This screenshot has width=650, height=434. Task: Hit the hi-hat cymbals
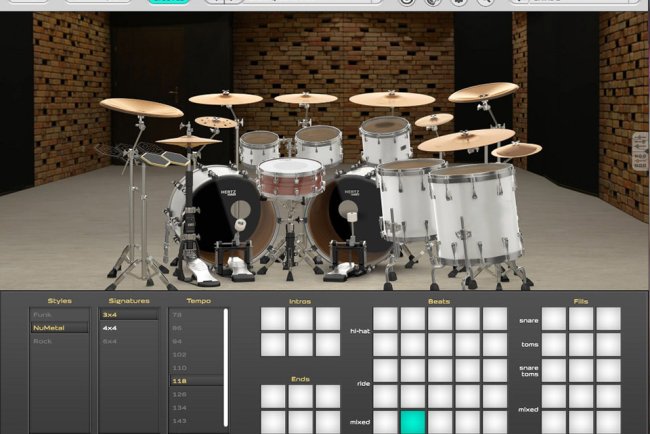pyautogui.click(x=189, y=141)
